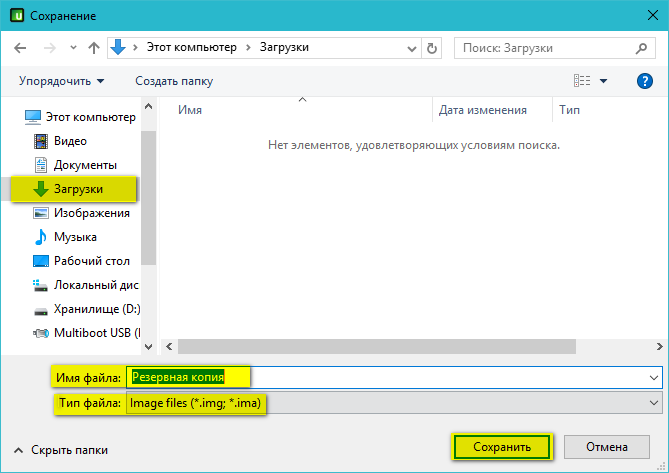The width and height of the screenshot is (669, 473).
Task: Open the 'Упорядочить' menu
Action: [61, 81]
